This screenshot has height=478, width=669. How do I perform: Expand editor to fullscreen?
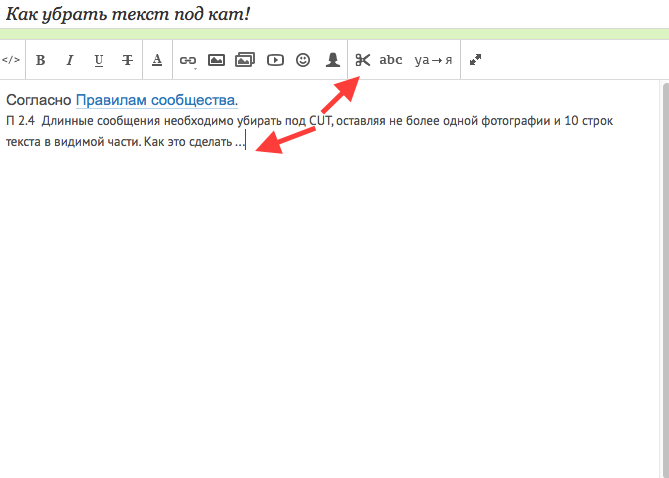(x=475, y=60)
